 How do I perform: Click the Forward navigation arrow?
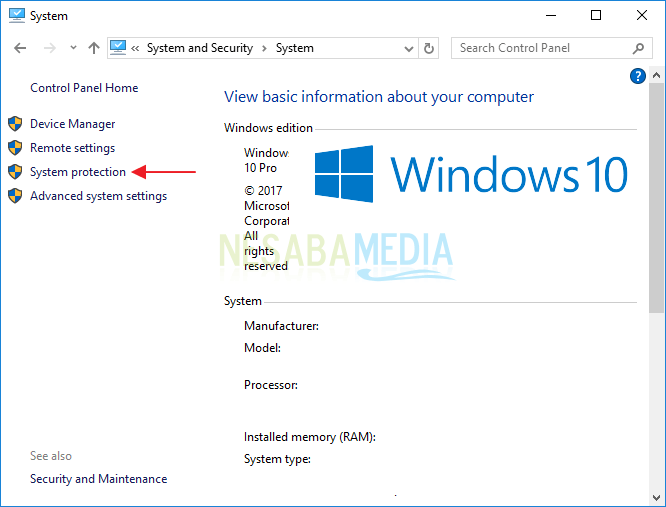50,48
